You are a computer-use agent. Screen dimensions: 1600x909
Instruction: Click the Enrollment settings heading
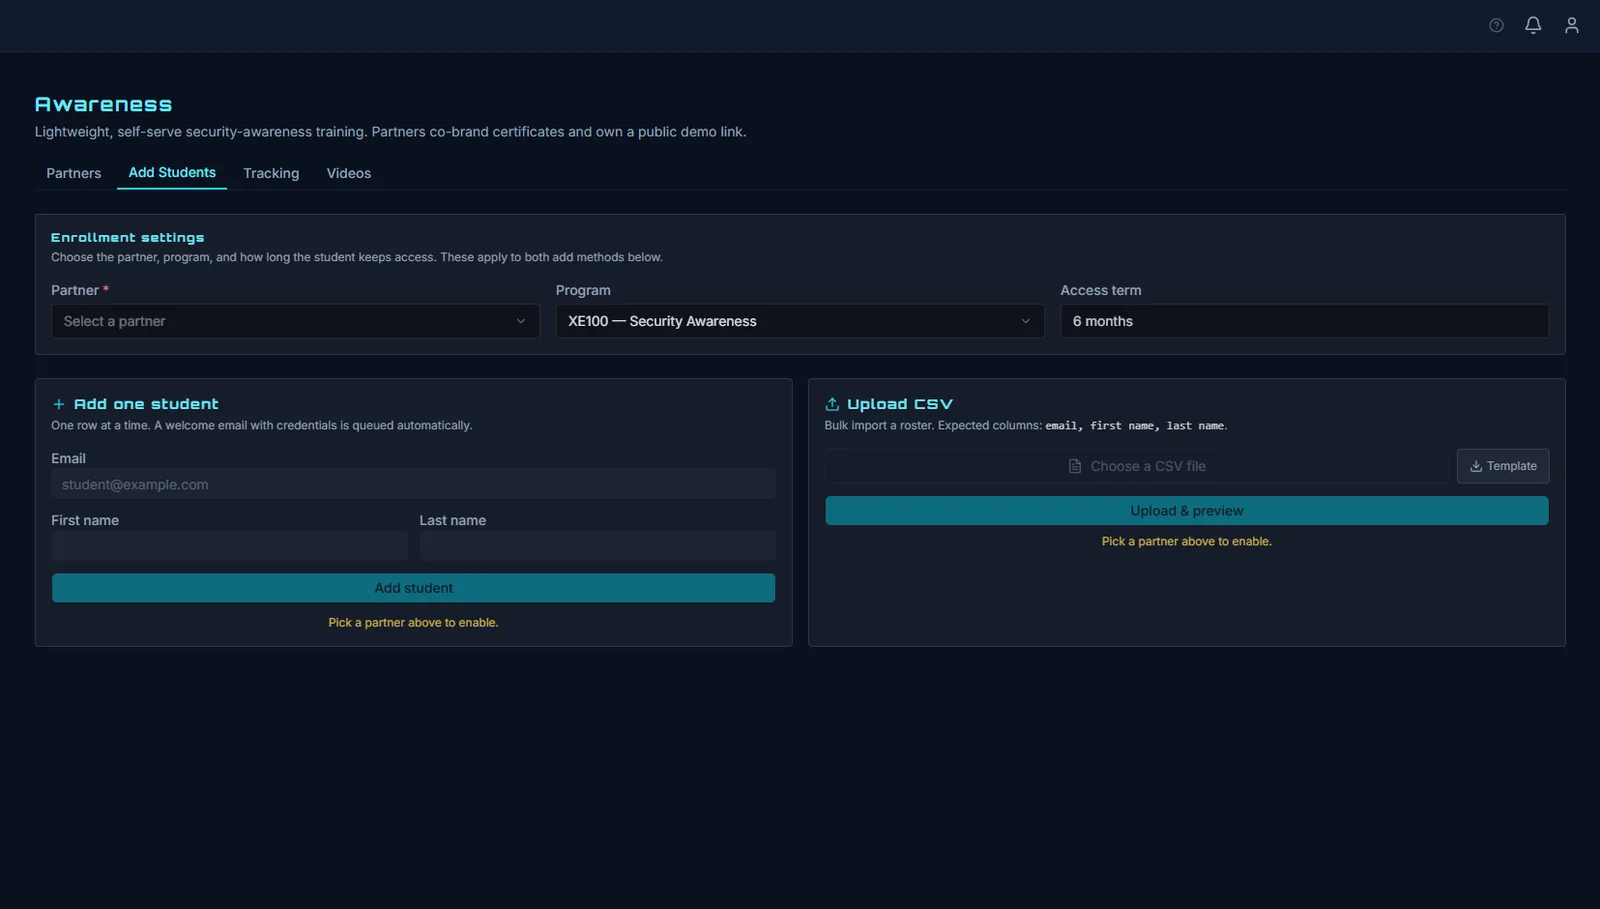point(128,237)
